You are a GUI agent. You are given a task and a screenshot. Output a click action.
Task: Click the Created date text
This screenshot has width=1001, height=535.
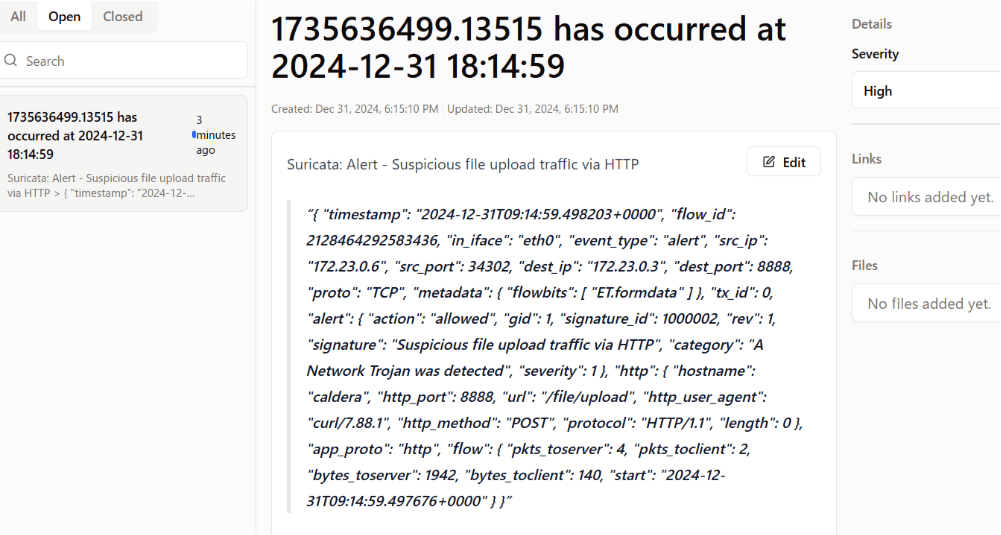pyautogui.click(x=355, y=109)
